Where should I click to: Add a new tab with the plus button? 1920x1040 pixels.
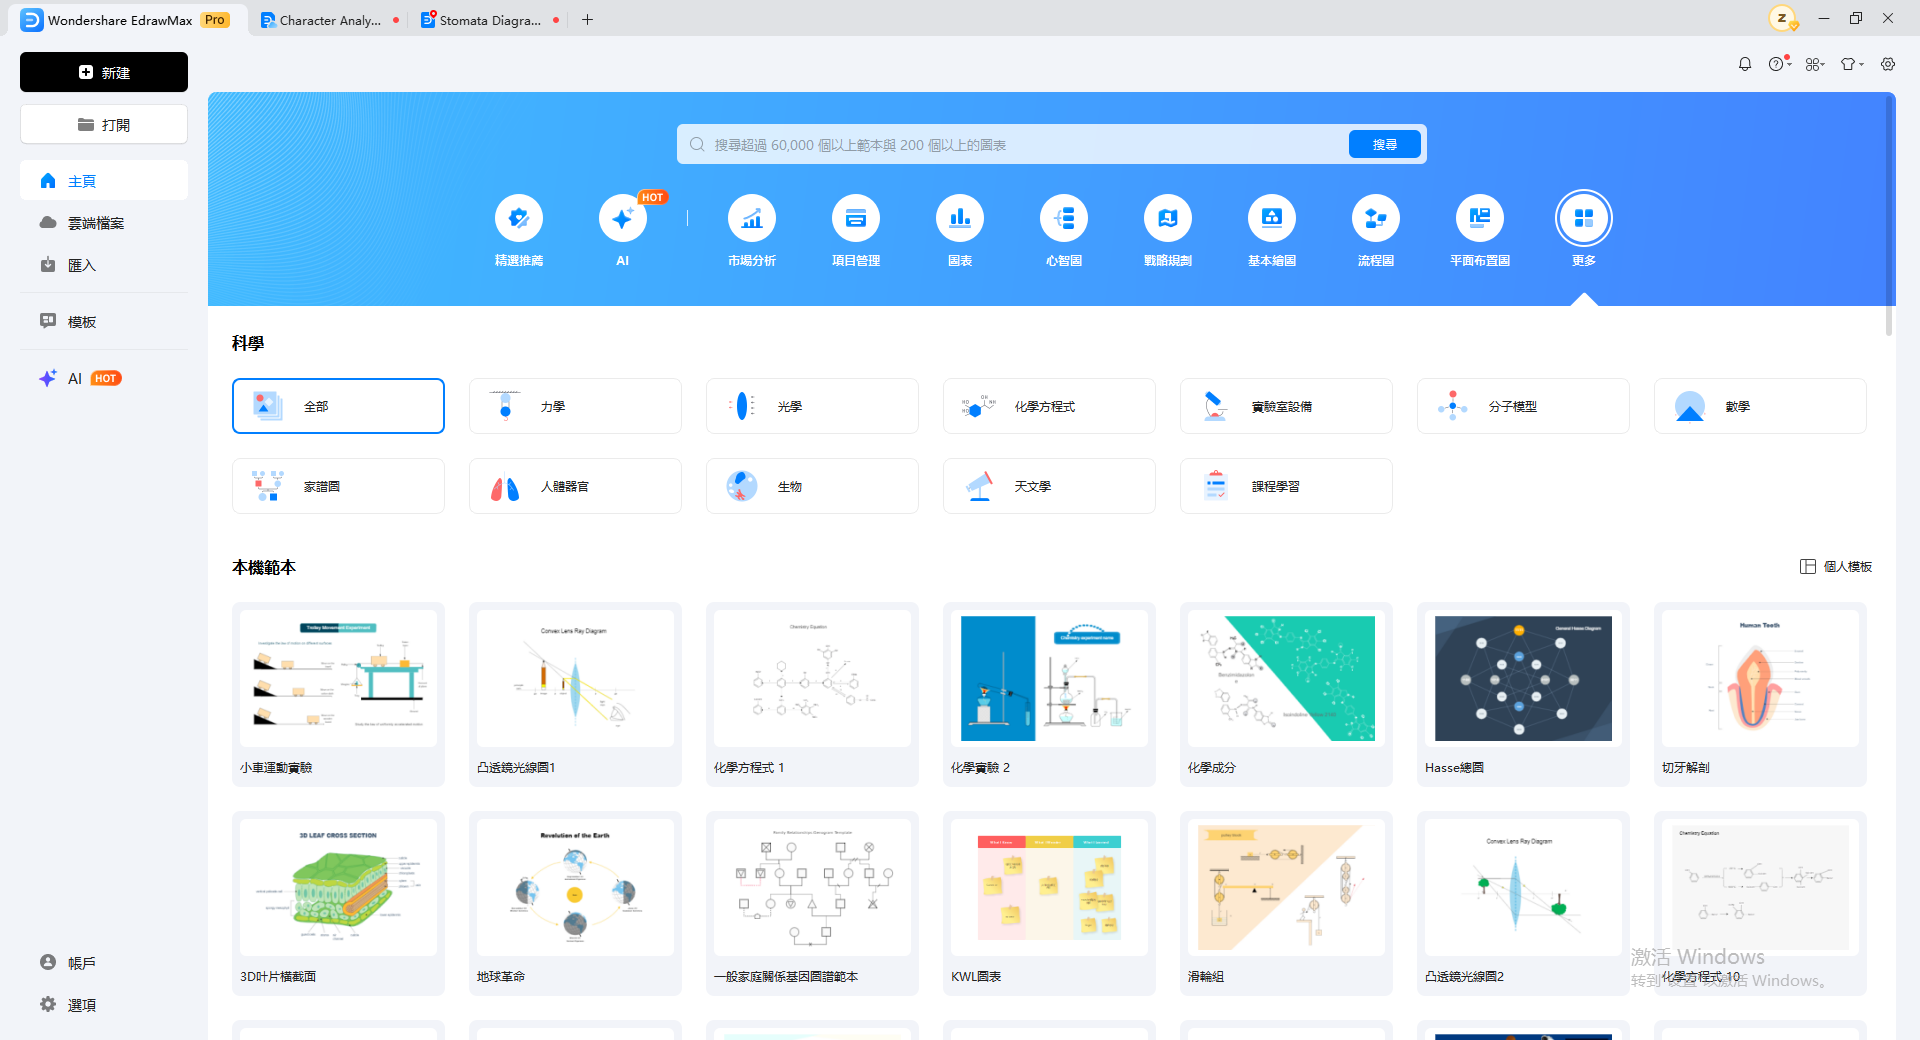pos(588,20)
